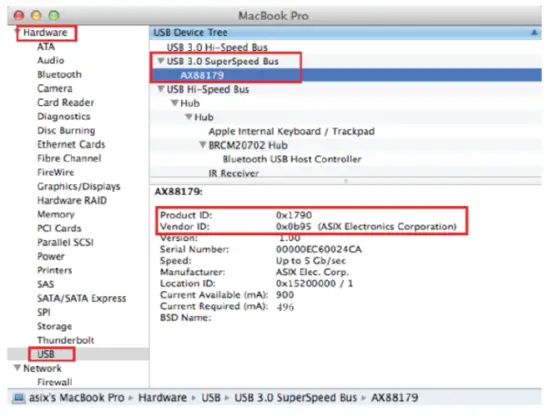Viewport: 550px width, 416px height.
Task: Select Thunderbolt in the sidebar
Action: 66,340
